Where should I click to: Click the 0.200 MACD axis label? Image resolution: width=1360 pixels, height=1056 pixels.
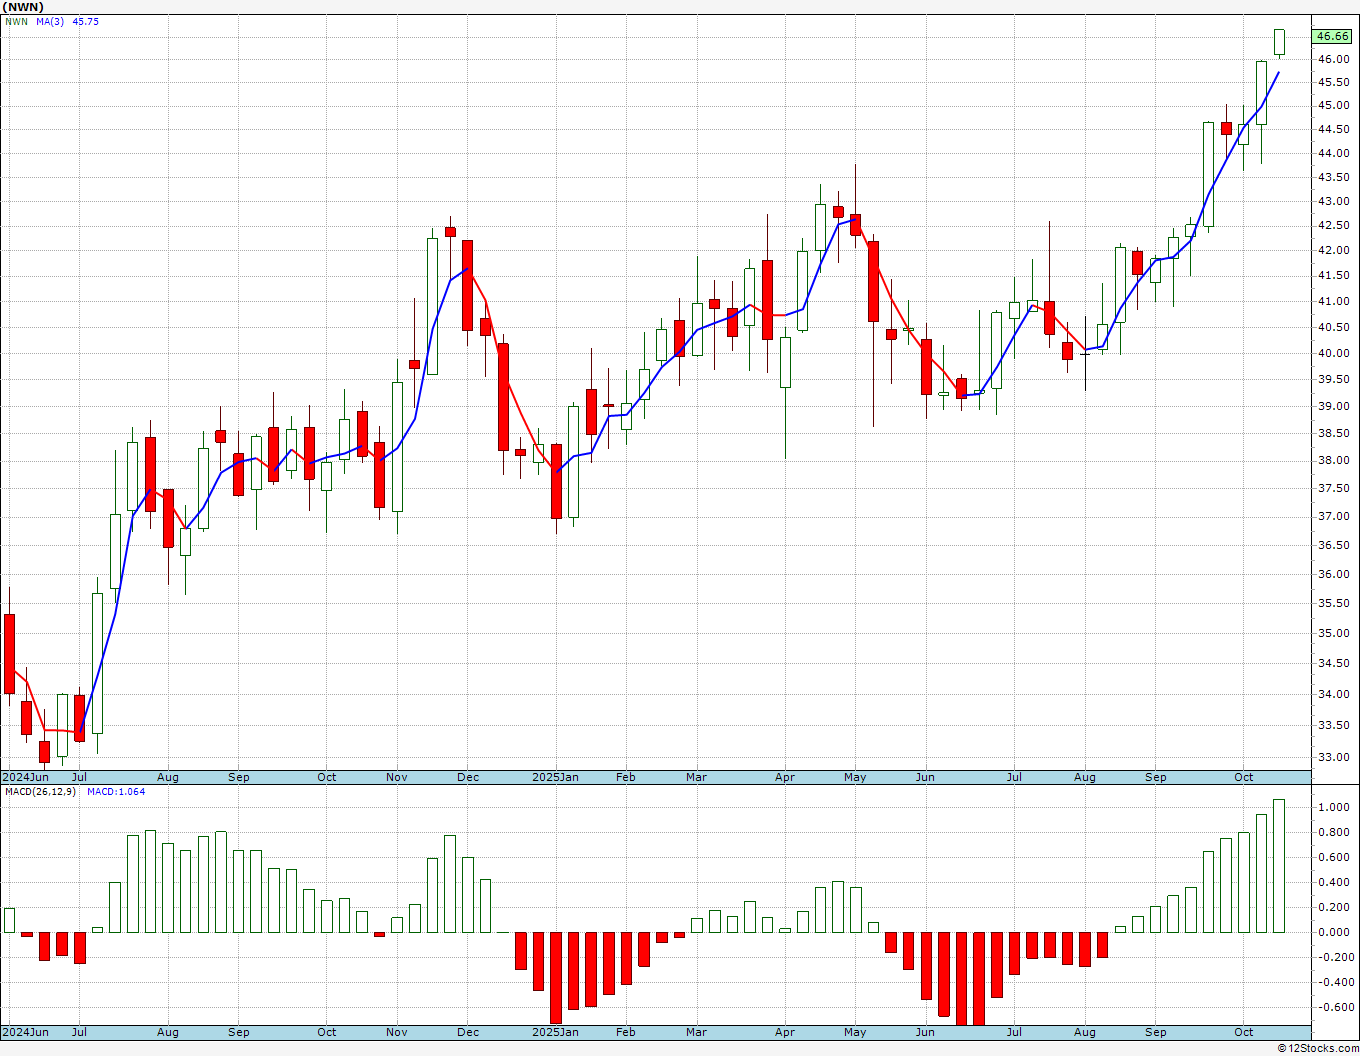pyautogui.click(x=1333, y=907)
